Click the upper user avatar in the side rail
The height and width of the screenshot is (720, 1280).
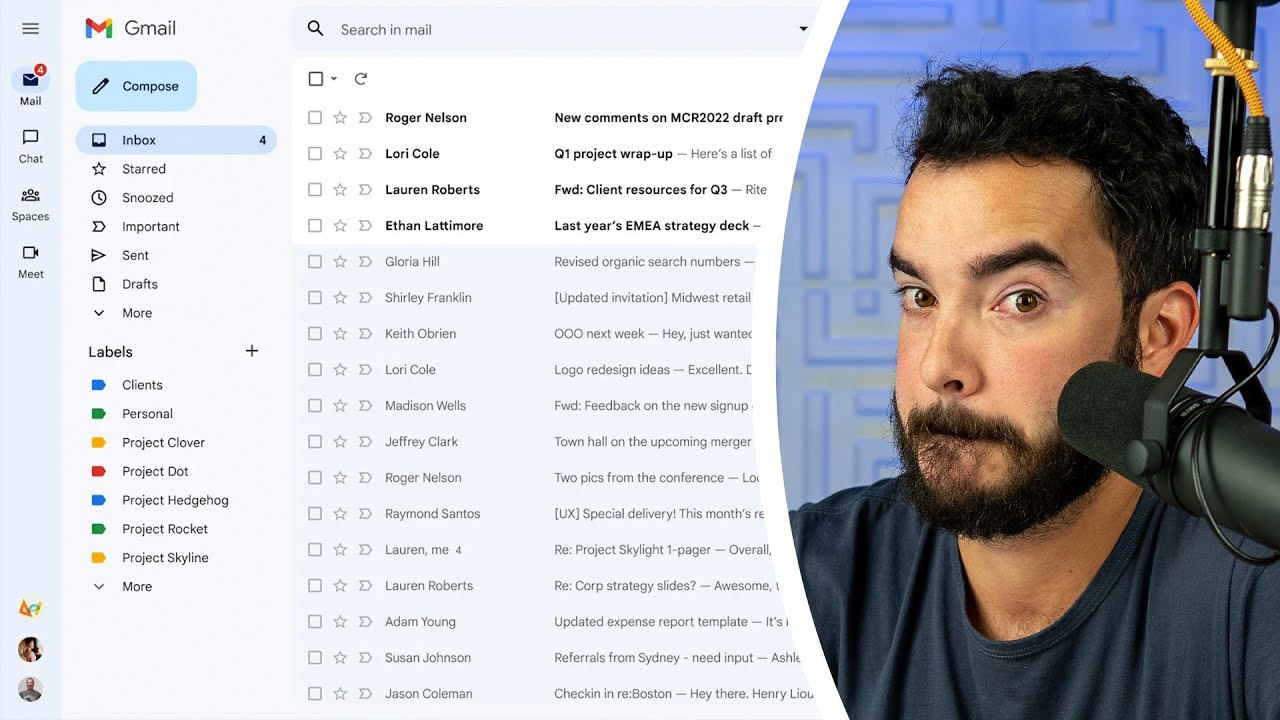30,649
